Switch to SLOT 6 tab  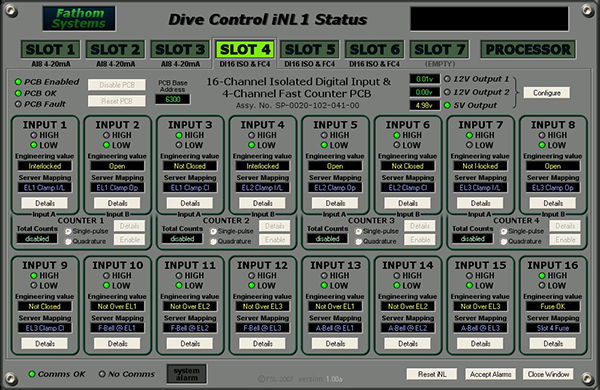coord(375,49)
